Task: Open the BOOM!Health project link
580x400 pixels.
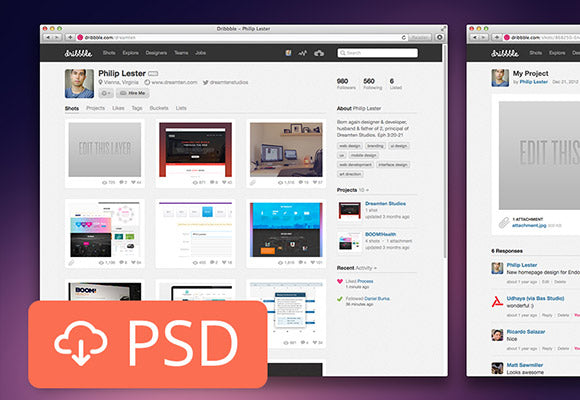Action: 381,234
